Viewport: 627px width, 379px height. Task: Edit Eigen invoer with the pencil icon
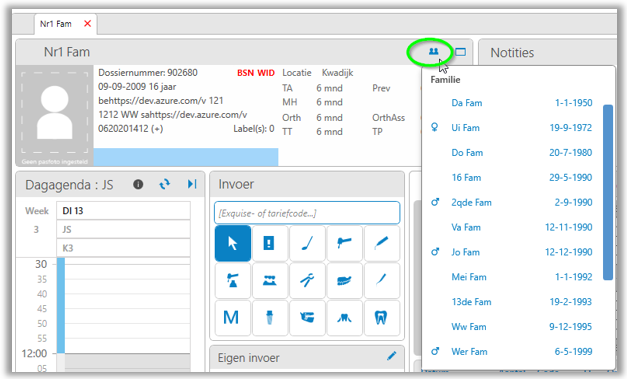391,356
